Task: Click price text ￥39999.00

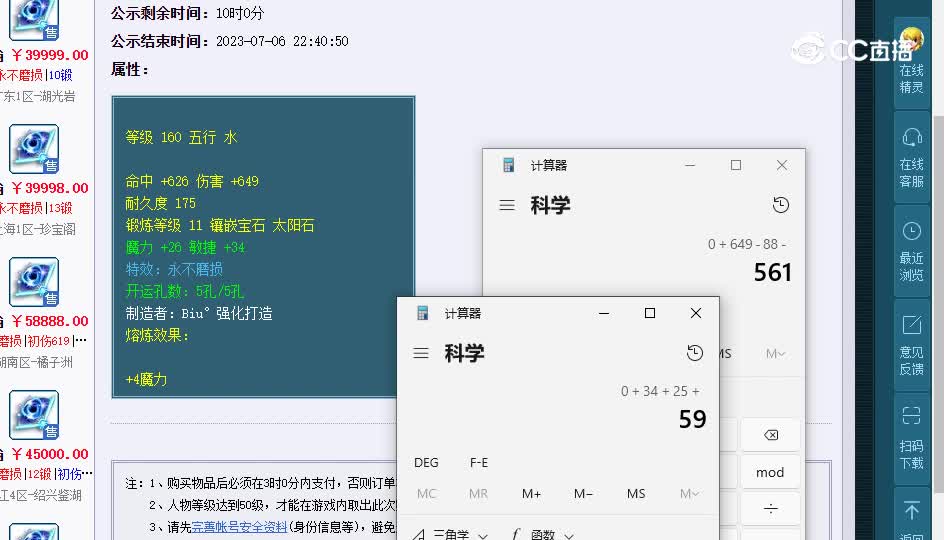Action: pyautogui.click(x=50, y=55)
